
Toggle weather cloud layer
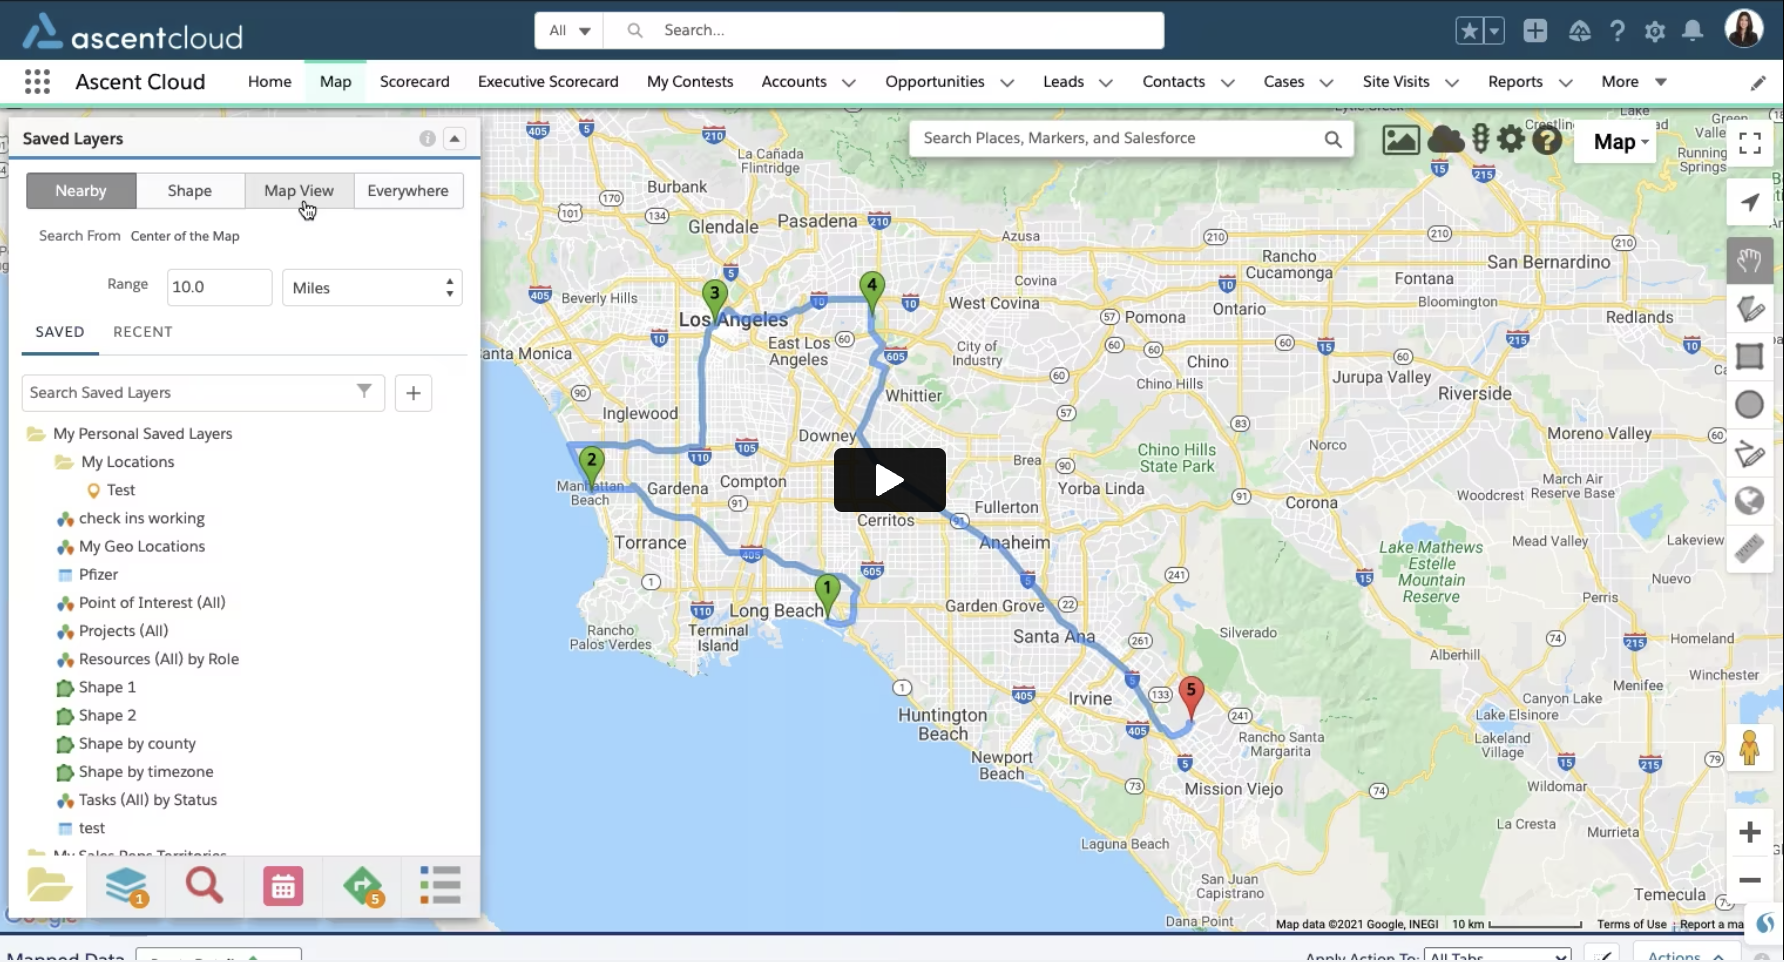click(1445, 140)
